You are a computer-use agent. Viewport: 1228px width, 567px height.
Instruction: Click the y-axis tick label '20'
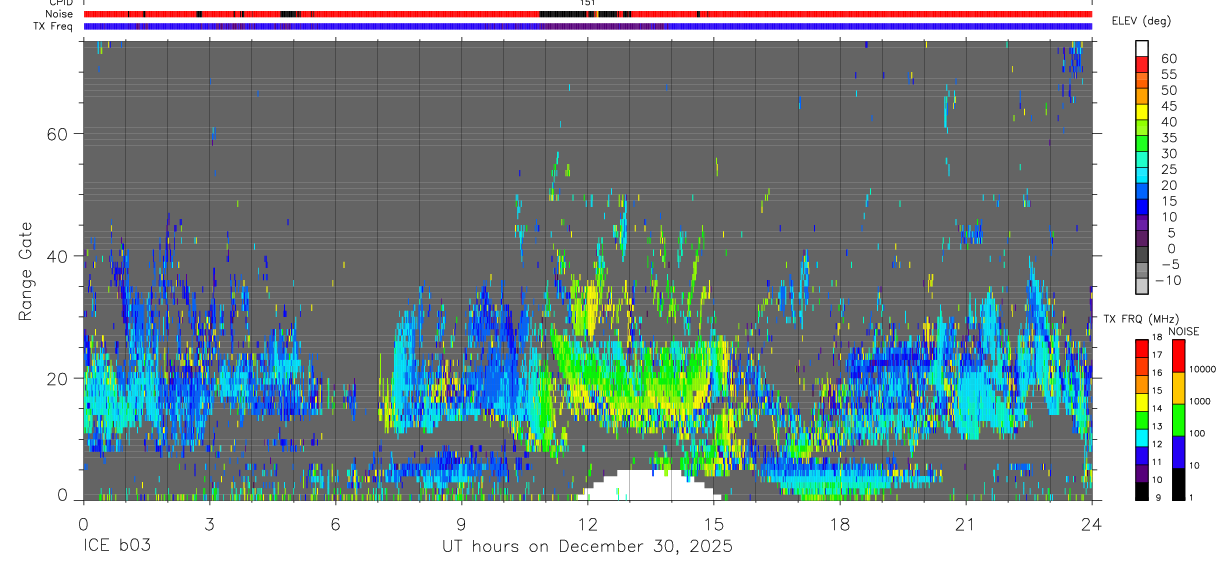pos(58,378)
